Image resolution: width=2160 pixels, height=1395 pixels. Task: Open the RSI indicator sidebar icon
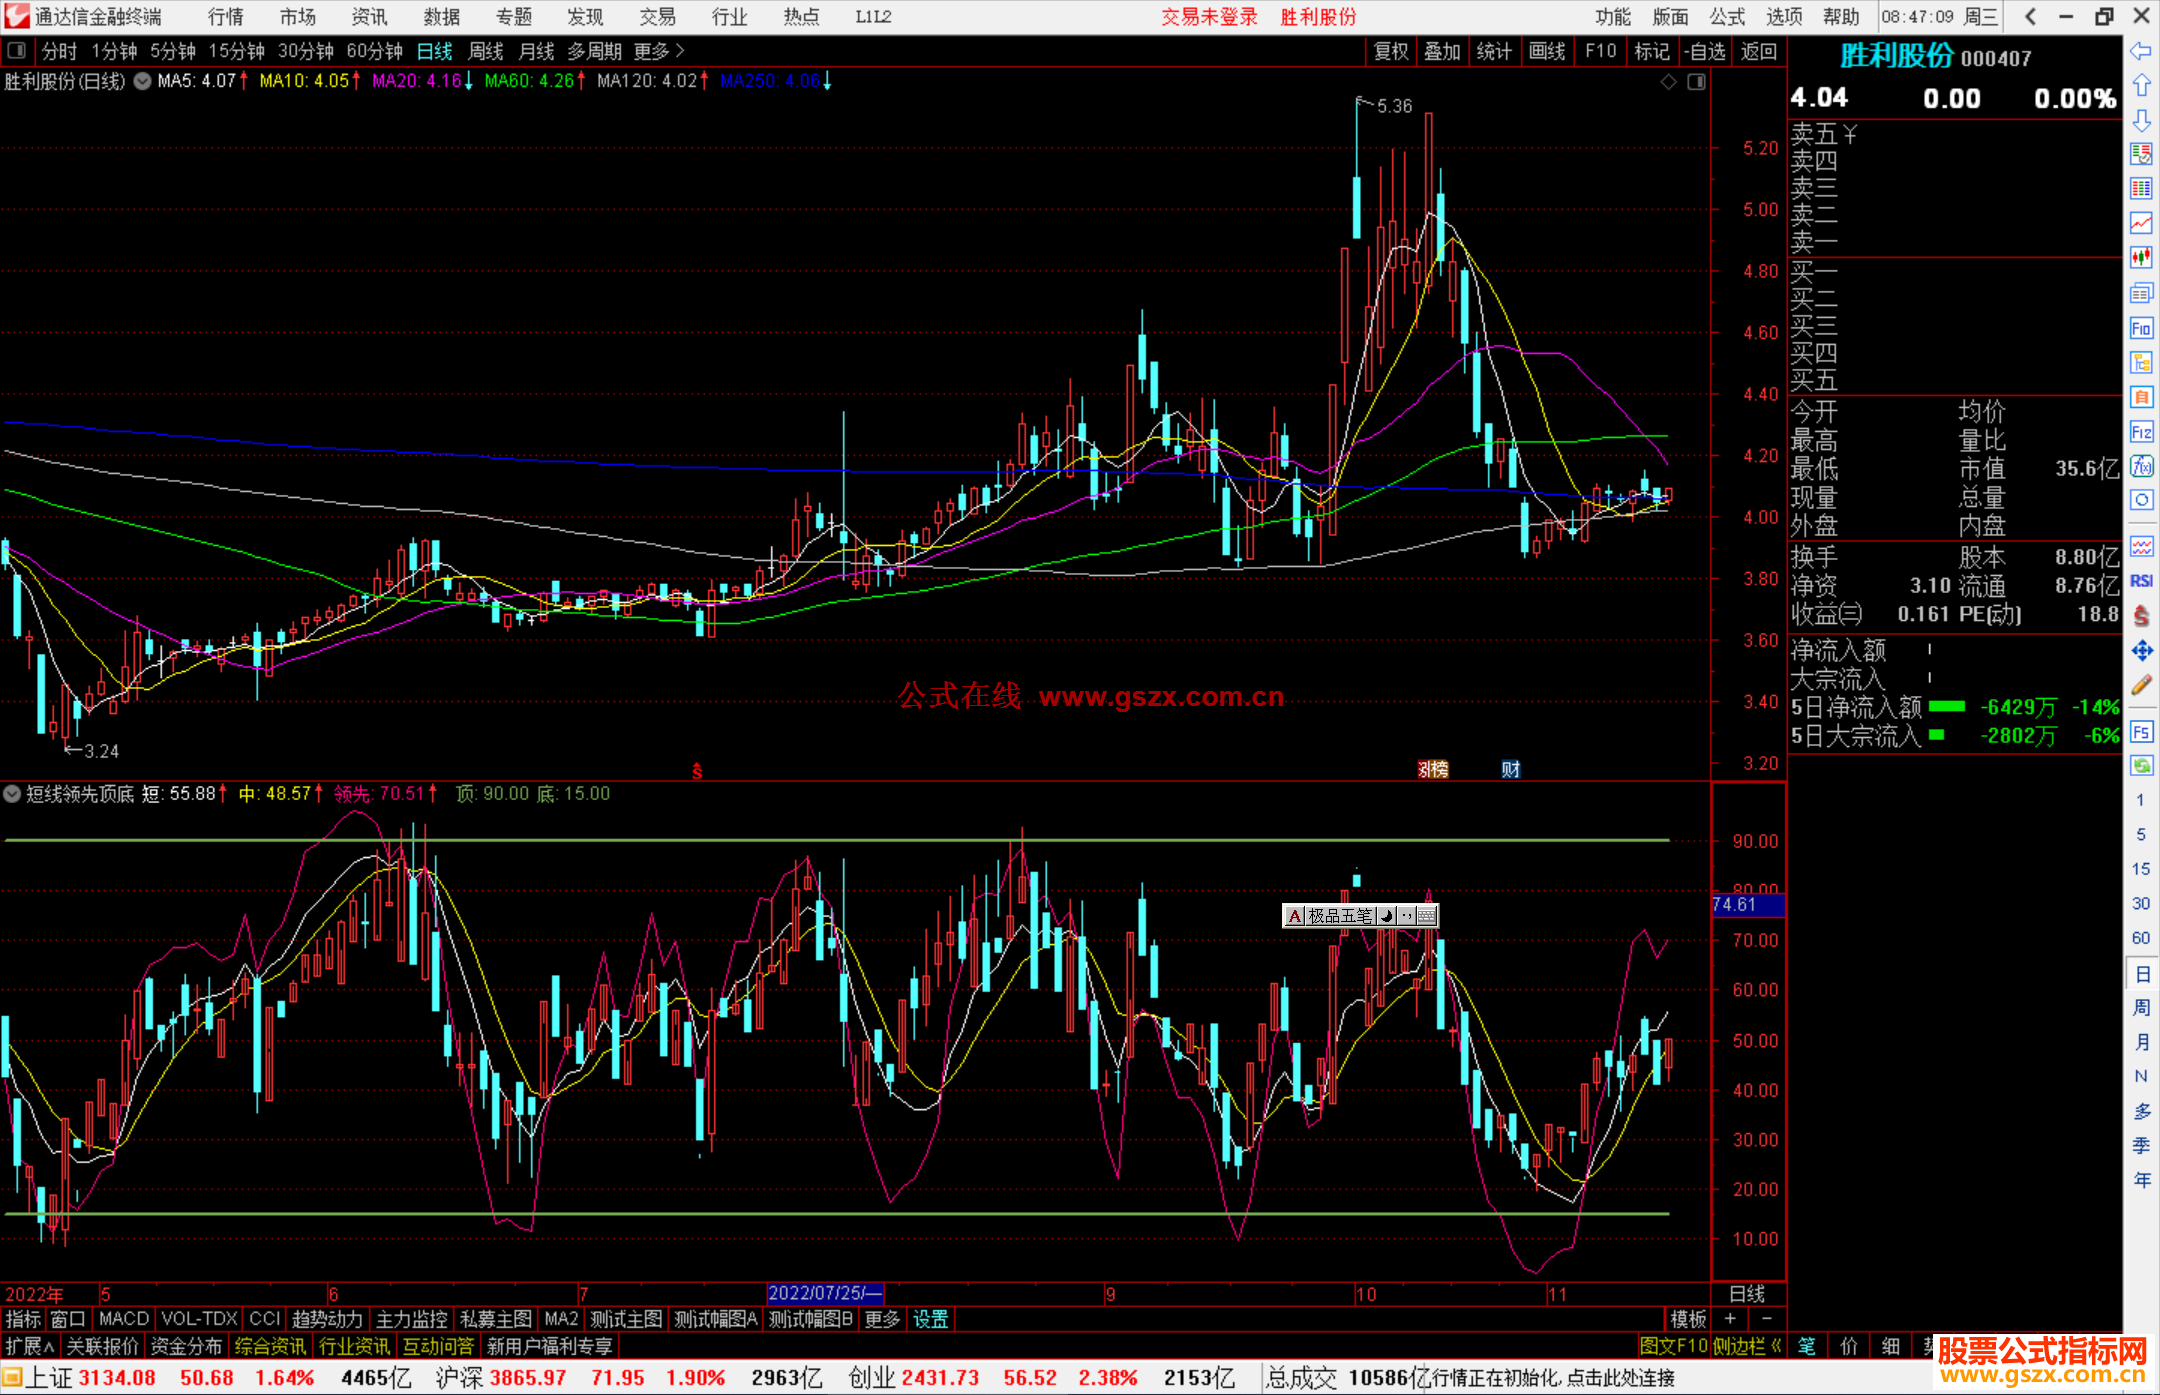coord(2141,581)
